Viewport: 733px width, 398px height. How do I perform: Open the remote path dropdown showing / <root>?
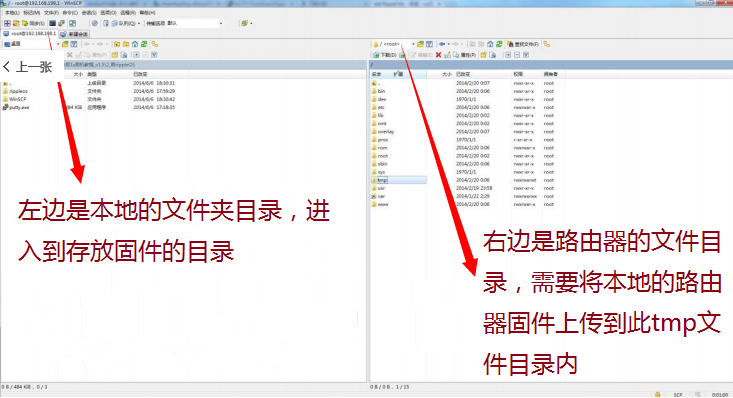(394, 44)
